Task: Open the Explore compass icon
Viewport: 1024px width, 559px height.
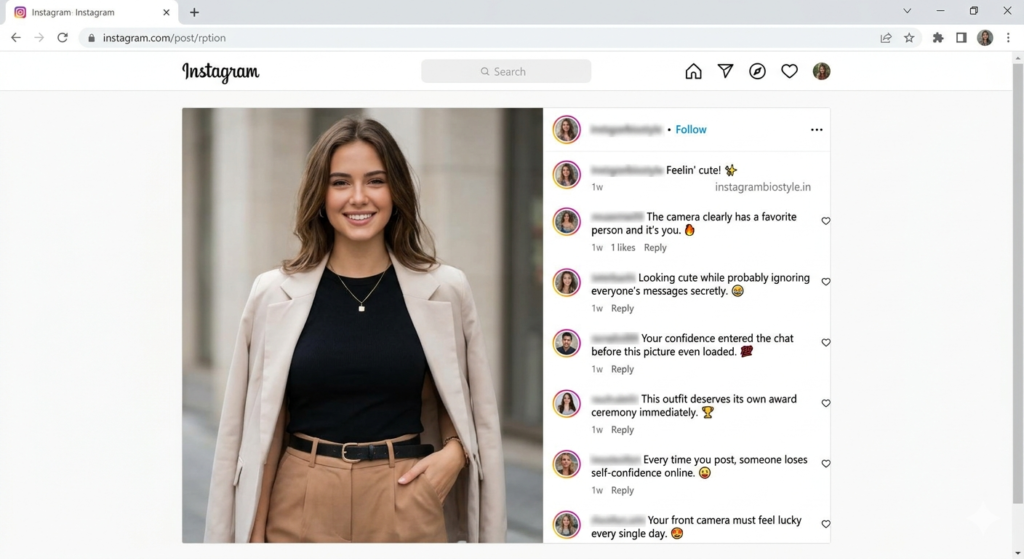Action: coord(758,71)
